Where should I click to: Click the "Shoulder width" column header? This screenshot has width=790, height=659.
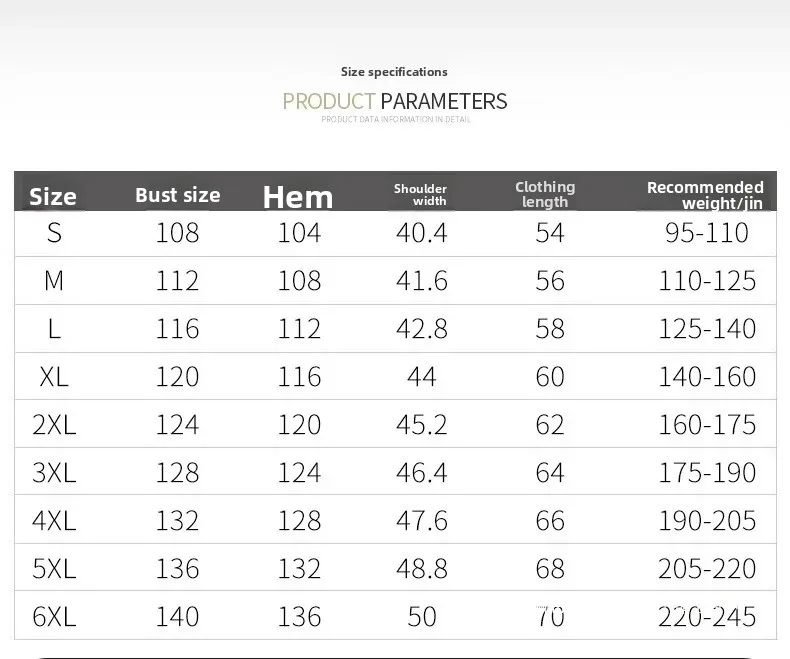[420, 194]
